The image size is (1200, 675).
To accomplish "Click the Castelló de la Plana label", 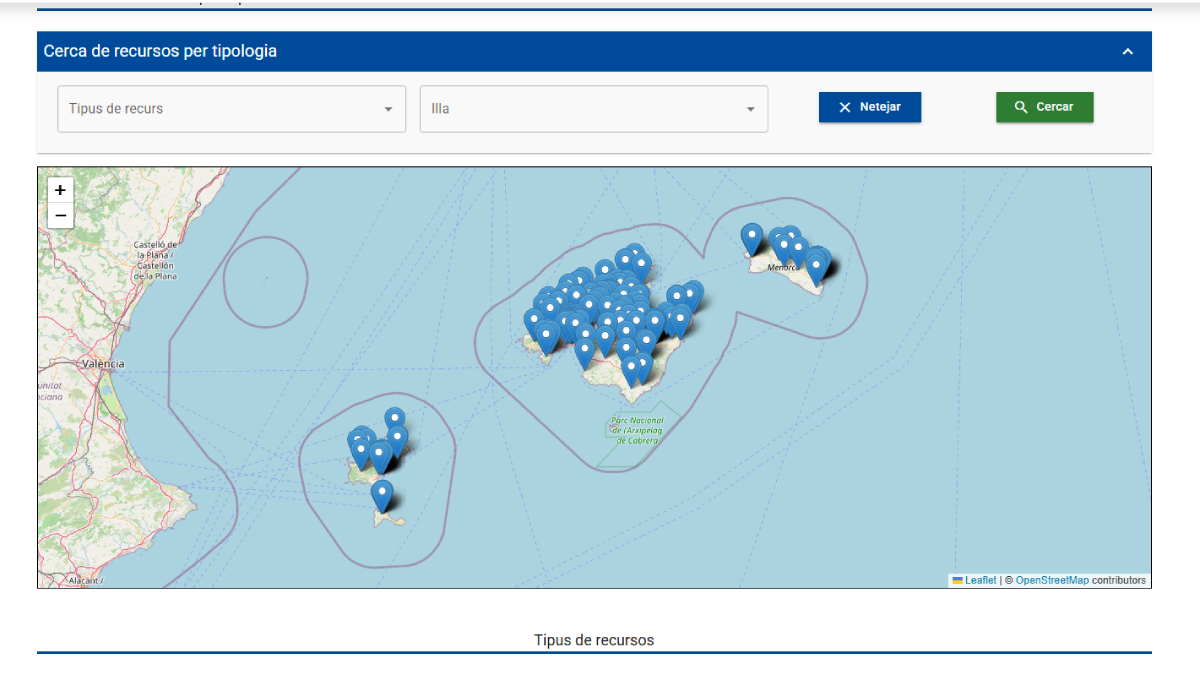I will (x=155, y=260).
